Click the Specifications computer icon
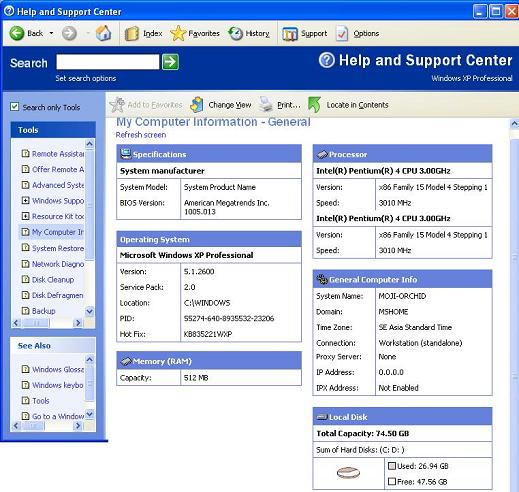The image size is (519, 492). point(126,154)
